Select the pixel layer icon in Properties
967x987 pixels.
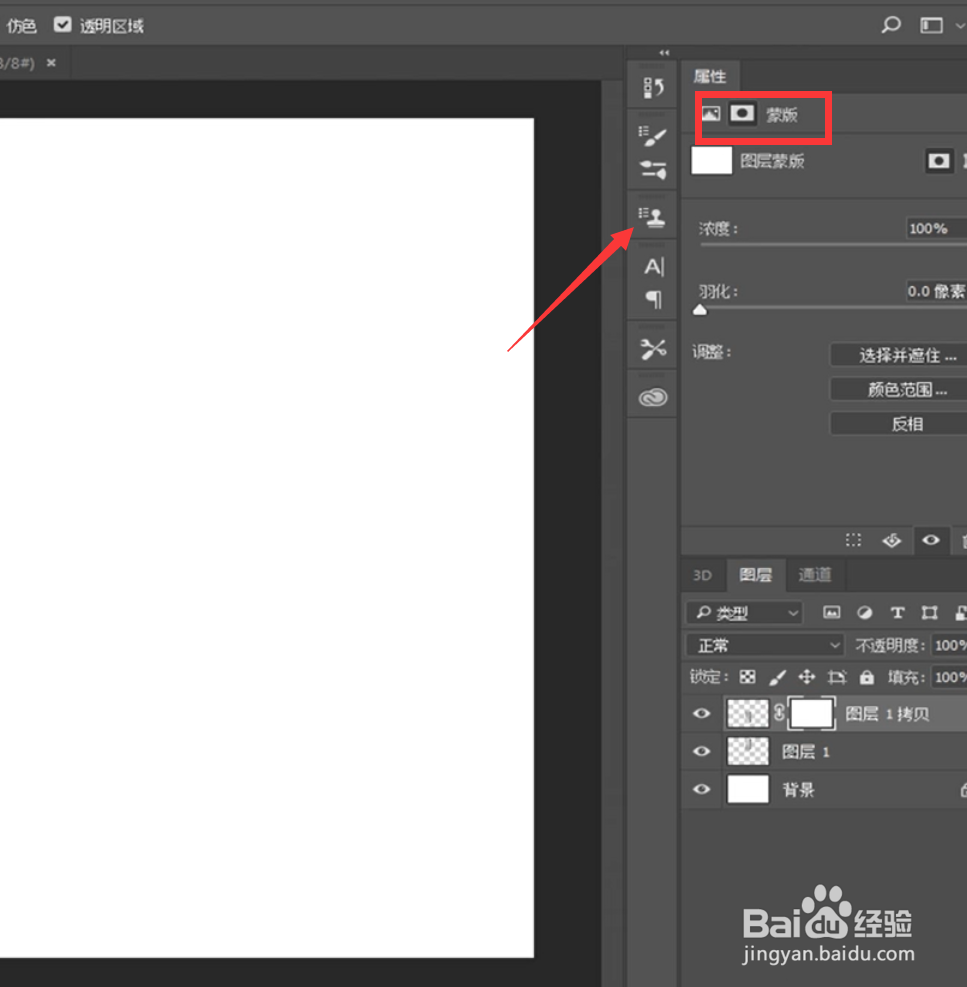pos(711,113)
